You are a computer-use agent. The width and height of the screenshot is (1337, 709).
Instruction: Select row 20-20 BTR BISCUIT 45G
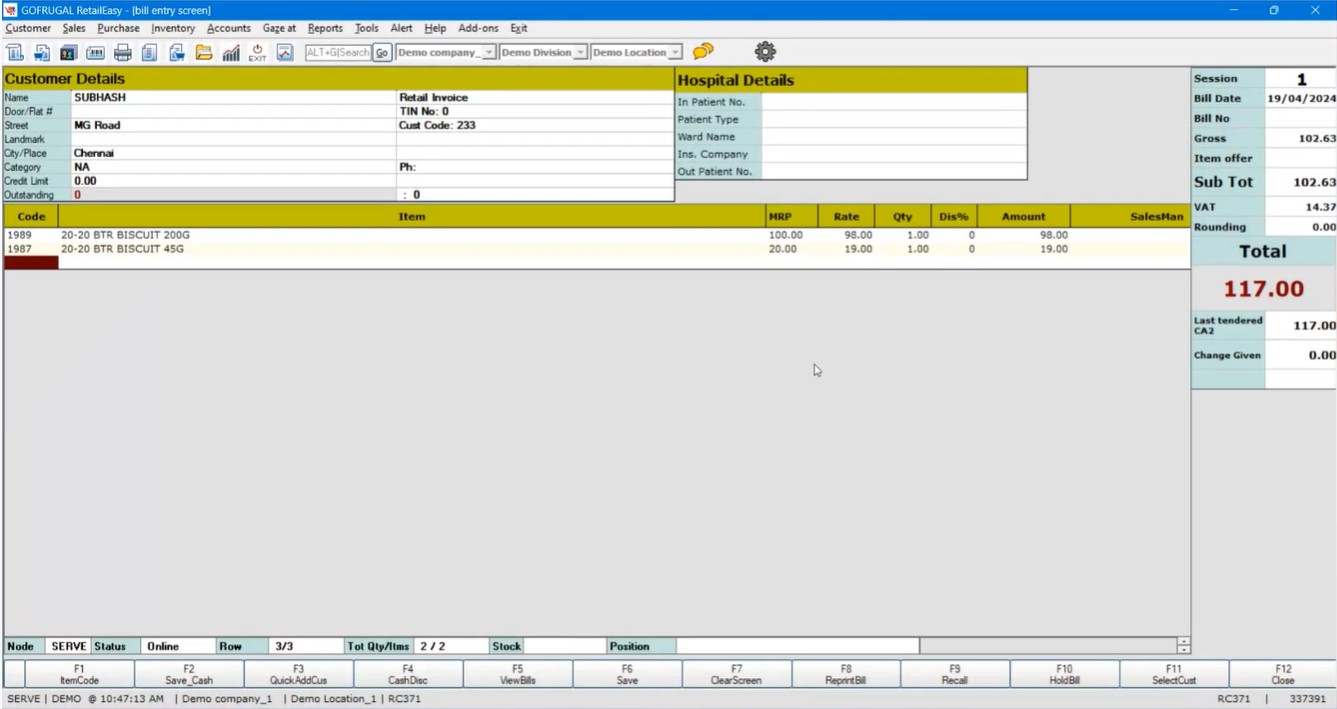pos(597,249)
